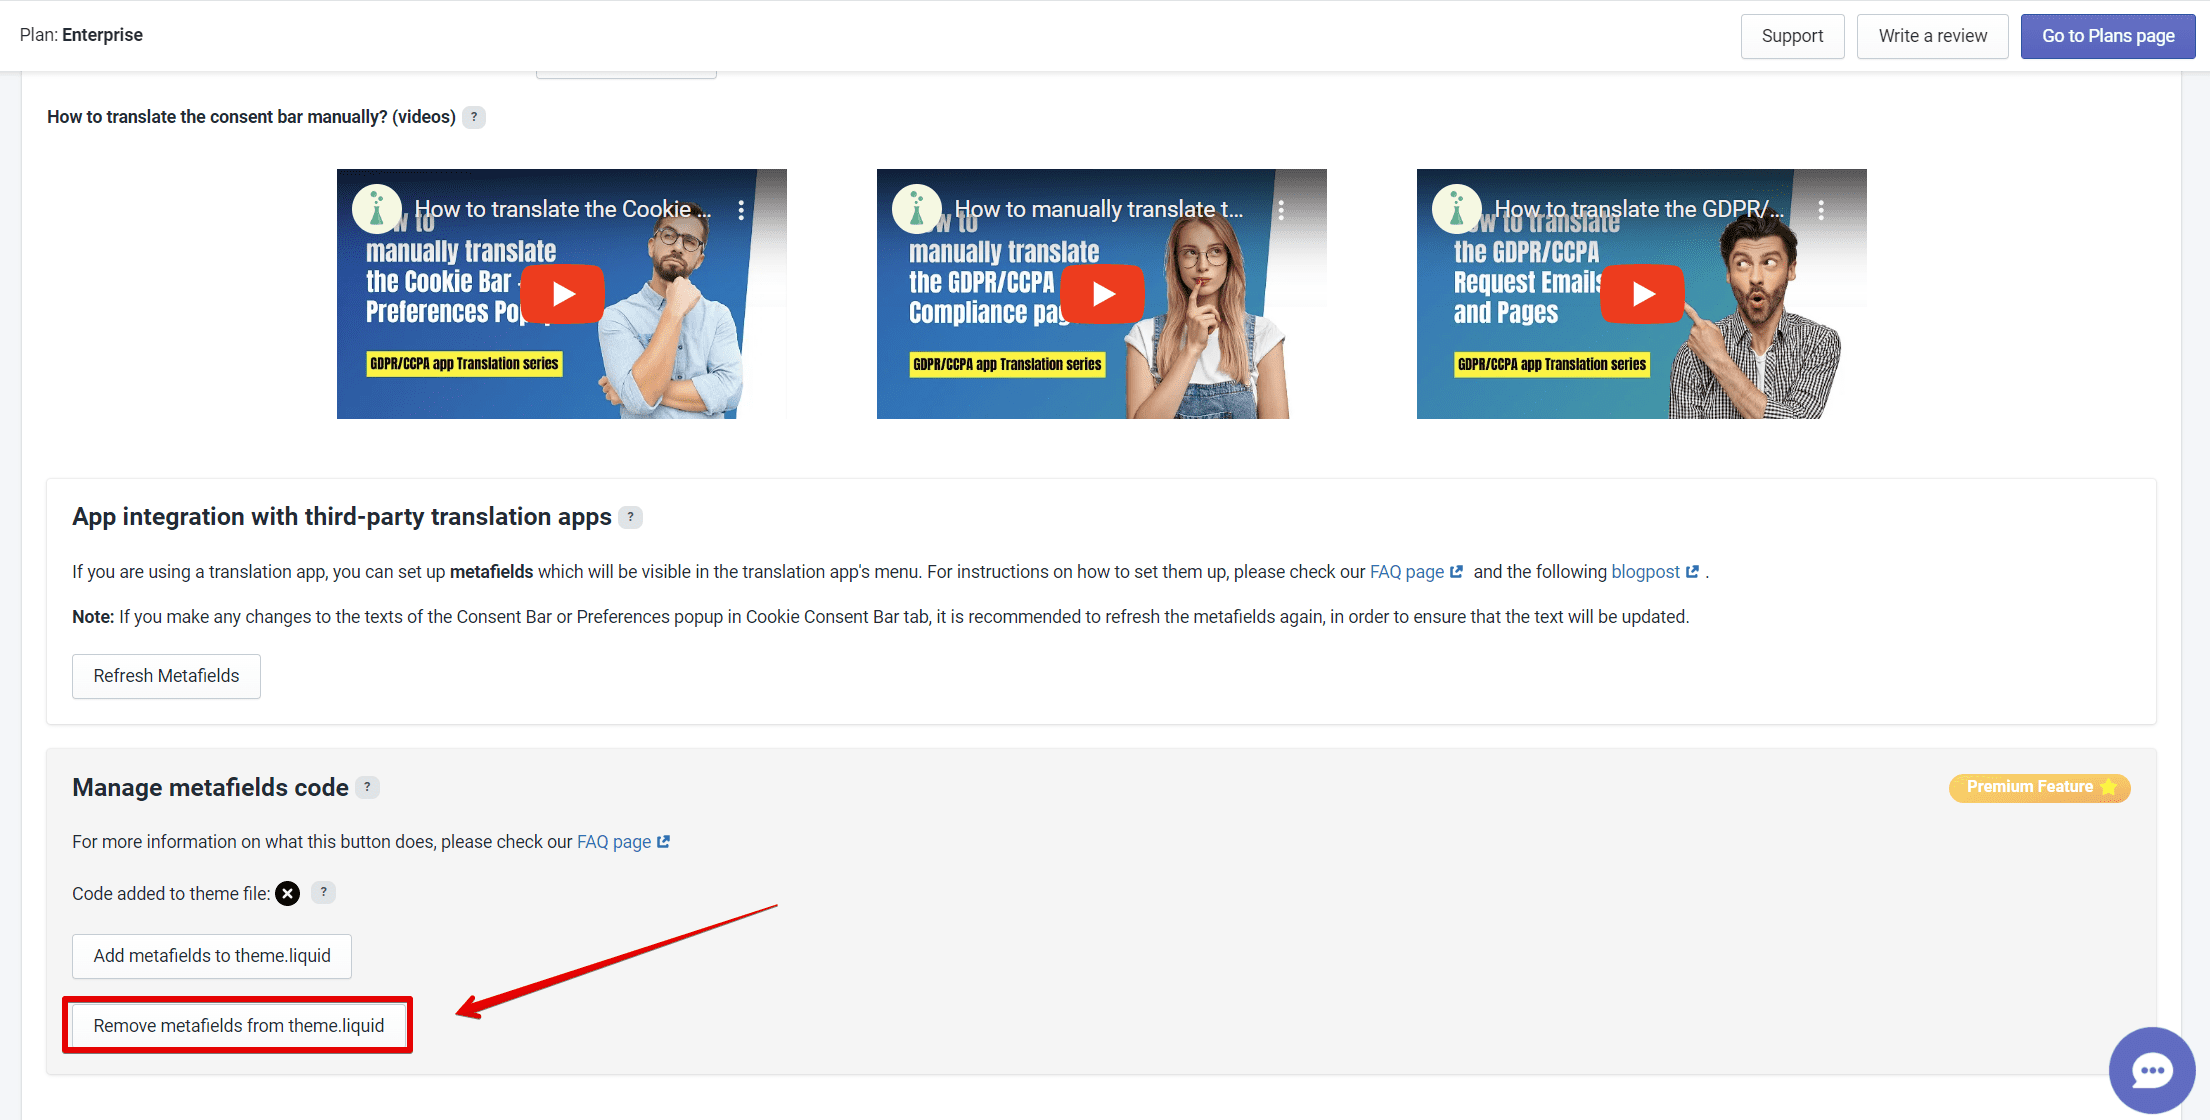Open options menu on Cookie Bar video

click(x=741, y=210)
